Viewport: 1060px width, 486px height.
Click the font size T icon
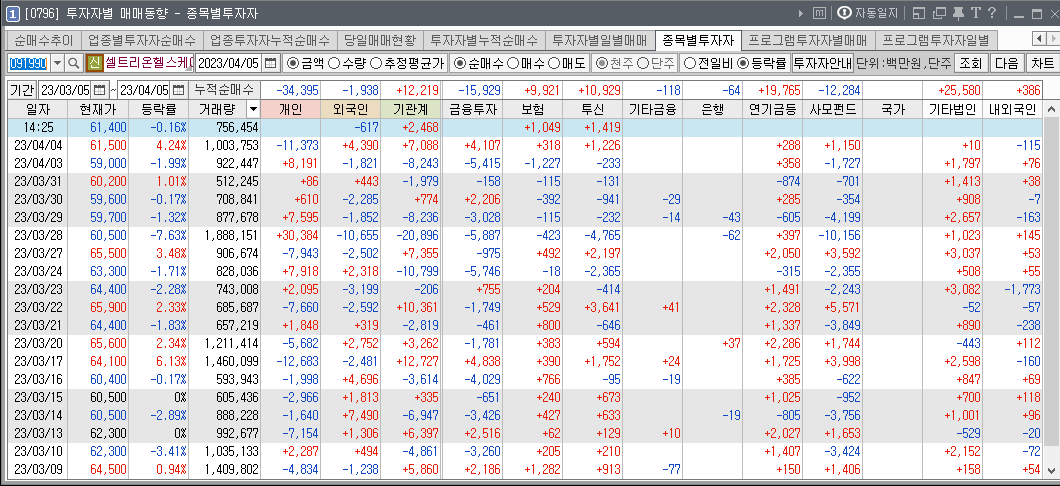(x=975, y=13)
